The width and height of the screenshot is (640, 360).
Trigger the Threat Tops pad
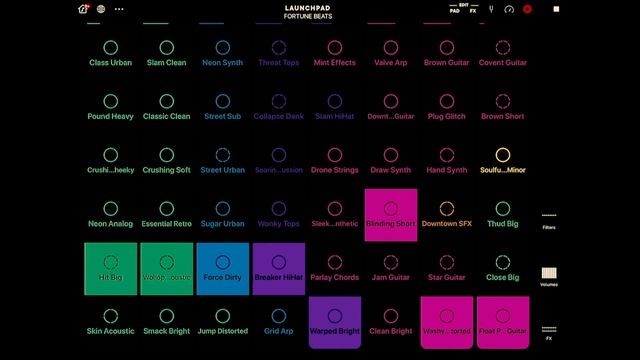coord(279,54)
